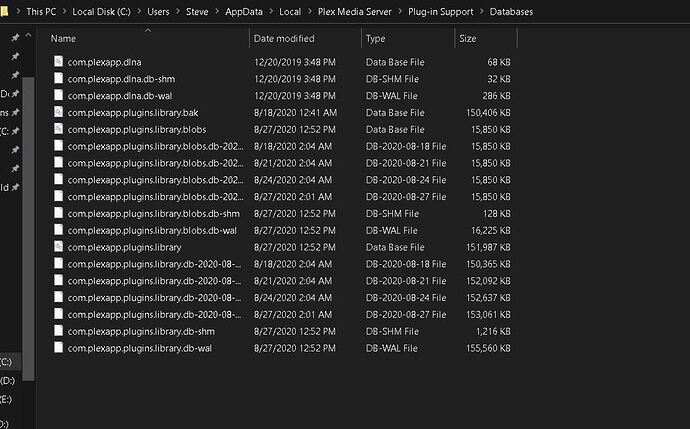This screenshot has height=429, width=690.
Task: Click the navigation pane vertical scrollbar
Action: 28,200
